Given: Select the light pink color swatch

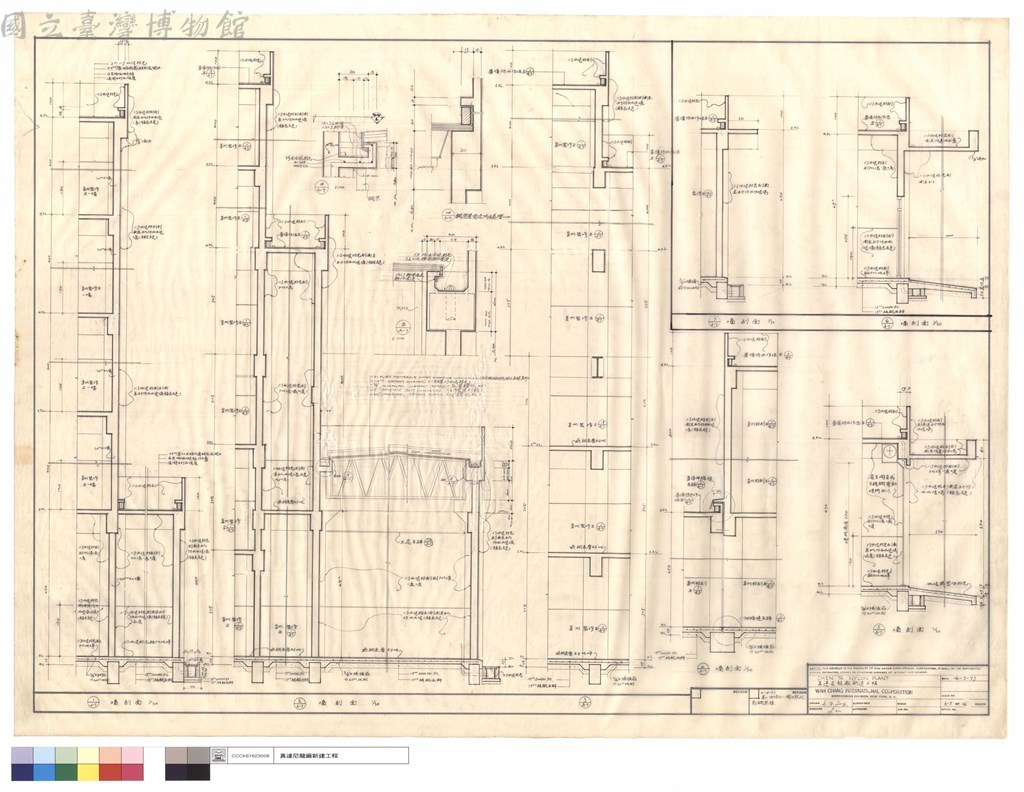Looking at the screenshot, I should pos(133,756).
